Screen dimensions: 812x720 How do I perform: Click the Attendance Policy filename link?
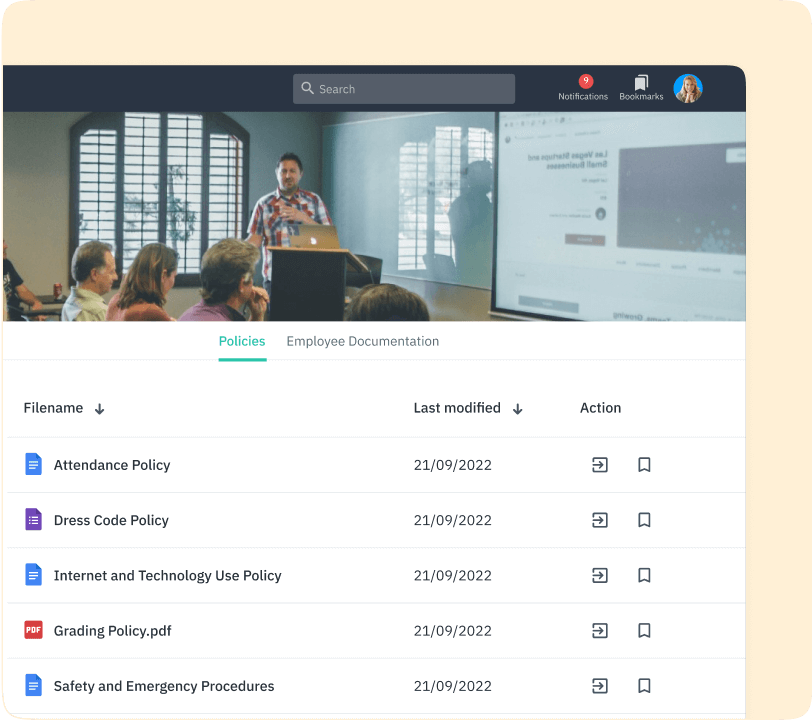click(112, 465)
